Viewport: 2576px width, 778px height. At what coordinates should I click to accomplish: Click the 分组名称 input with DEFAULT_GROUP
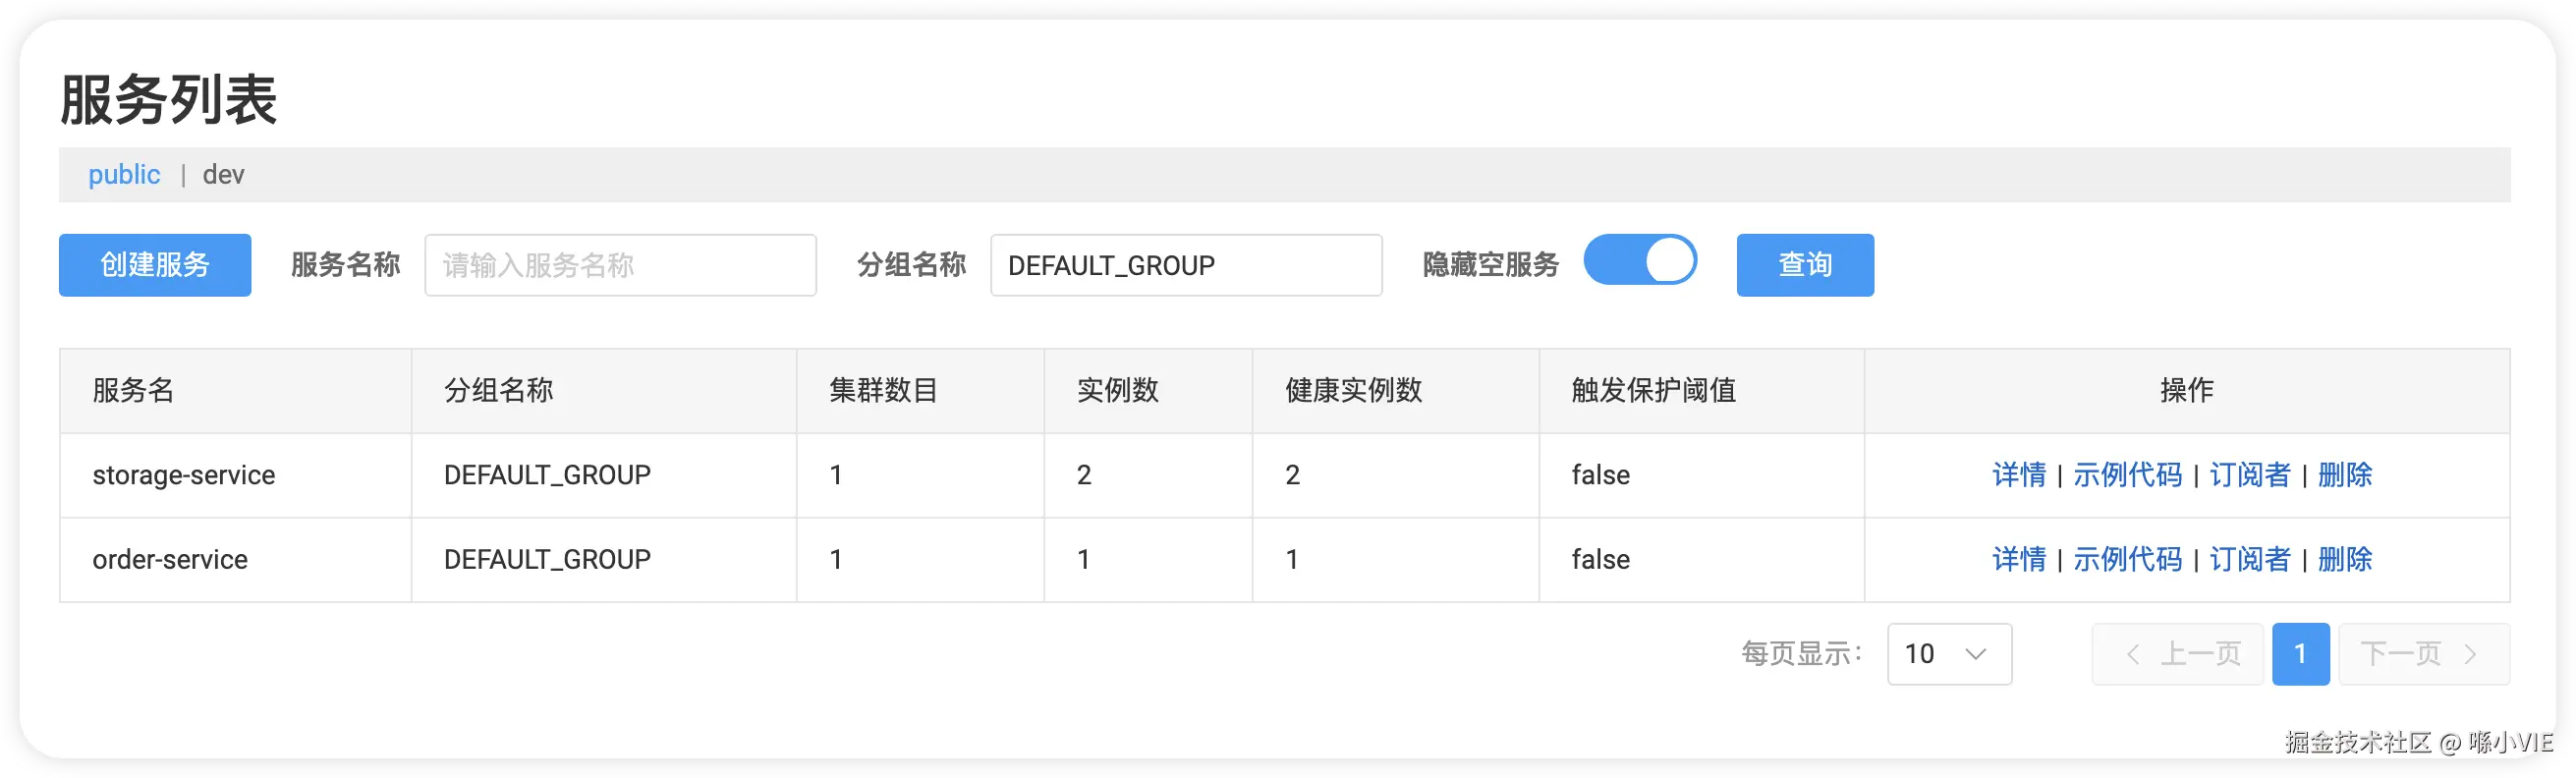click(1185, 265)
